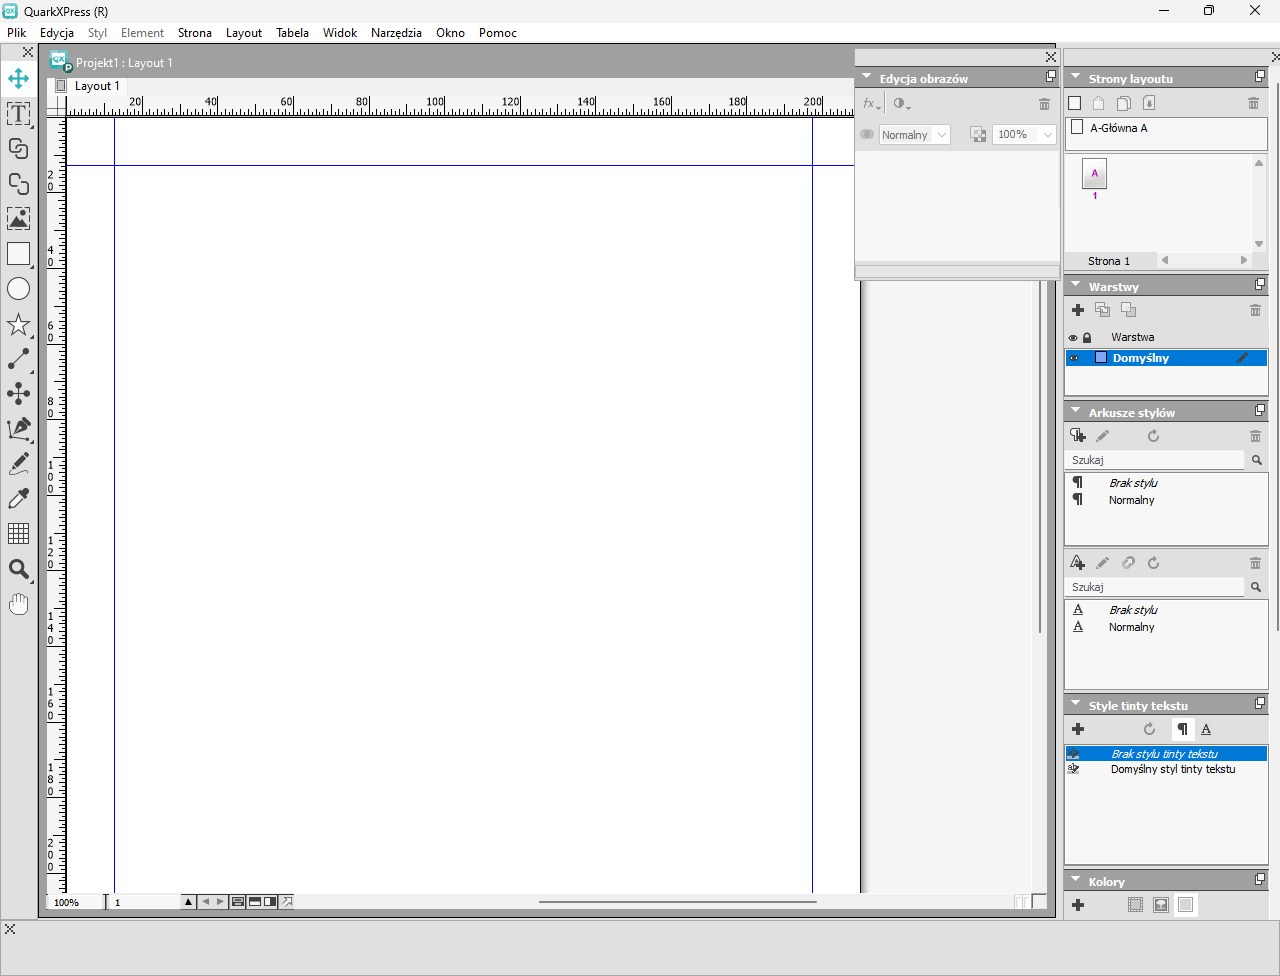Toggle split view horizontally button at bottom

pyautogui.click(x=255, y=902)
